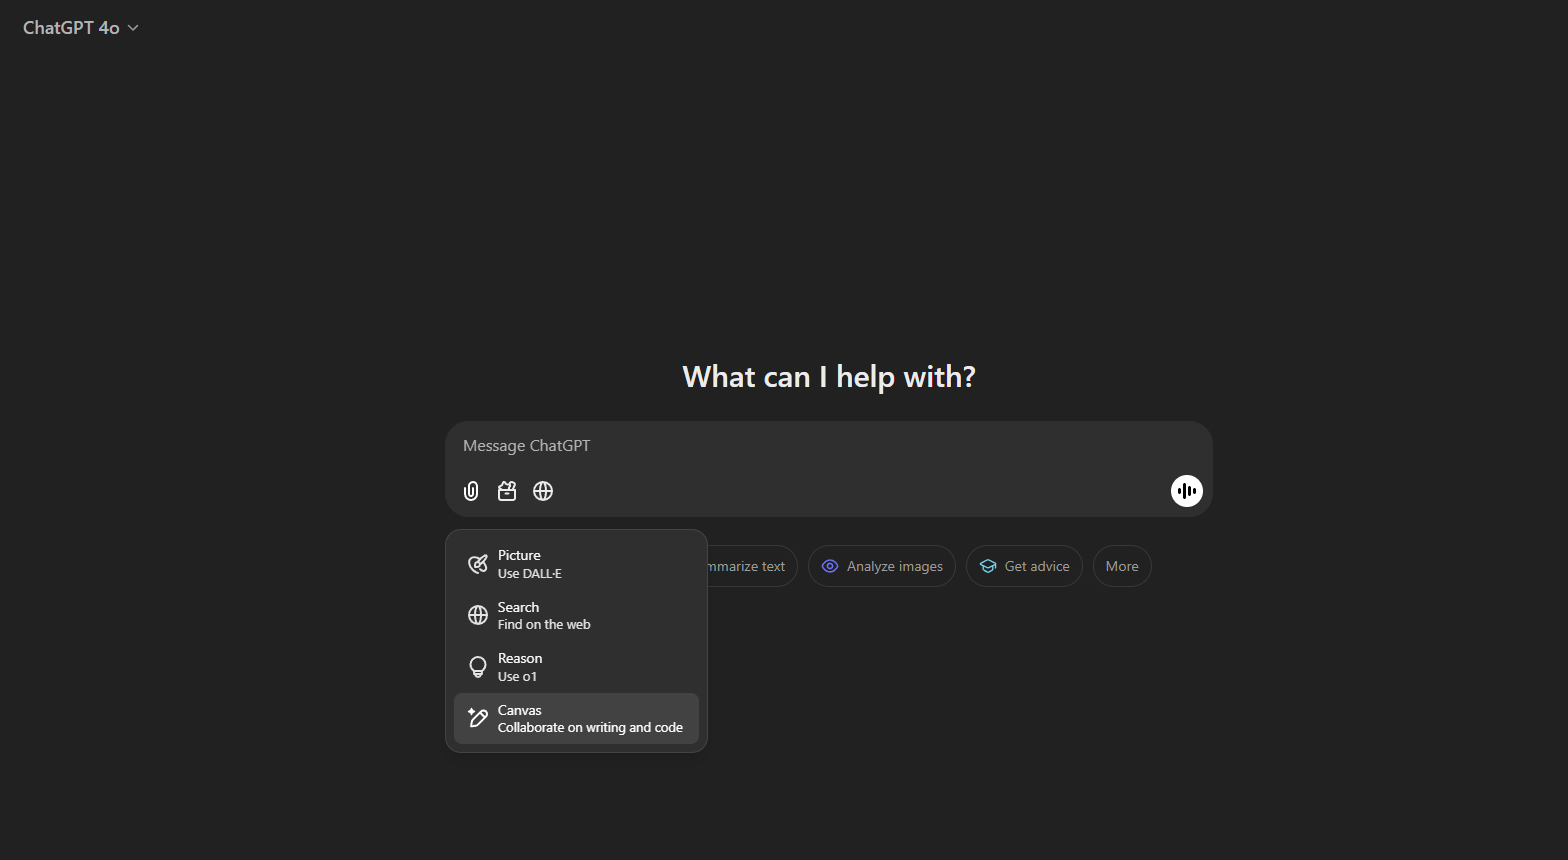Viewport: 1568px width, 860px height.
Task: Open the ChatGPT 4o model selector dropdown
Action: (81, 28)
